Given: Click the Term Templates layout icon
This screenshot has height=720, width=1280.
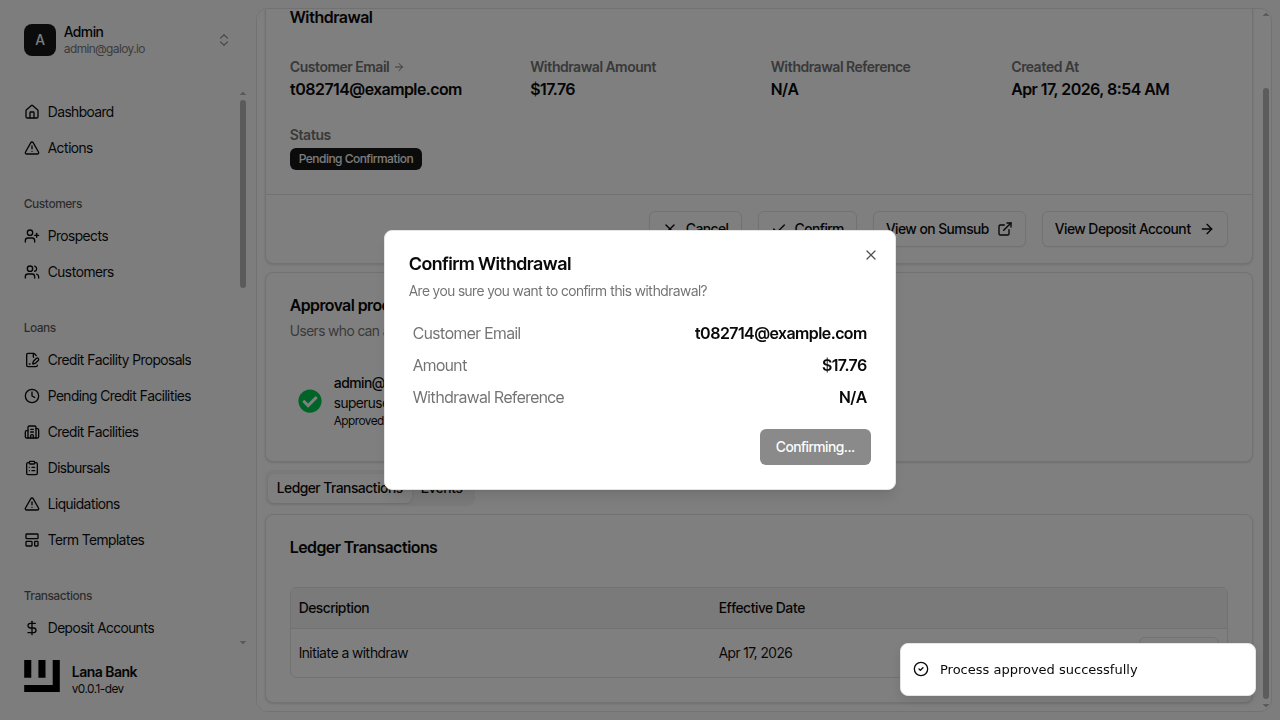Looking at the screenshot, I should (x=32, y=540).
